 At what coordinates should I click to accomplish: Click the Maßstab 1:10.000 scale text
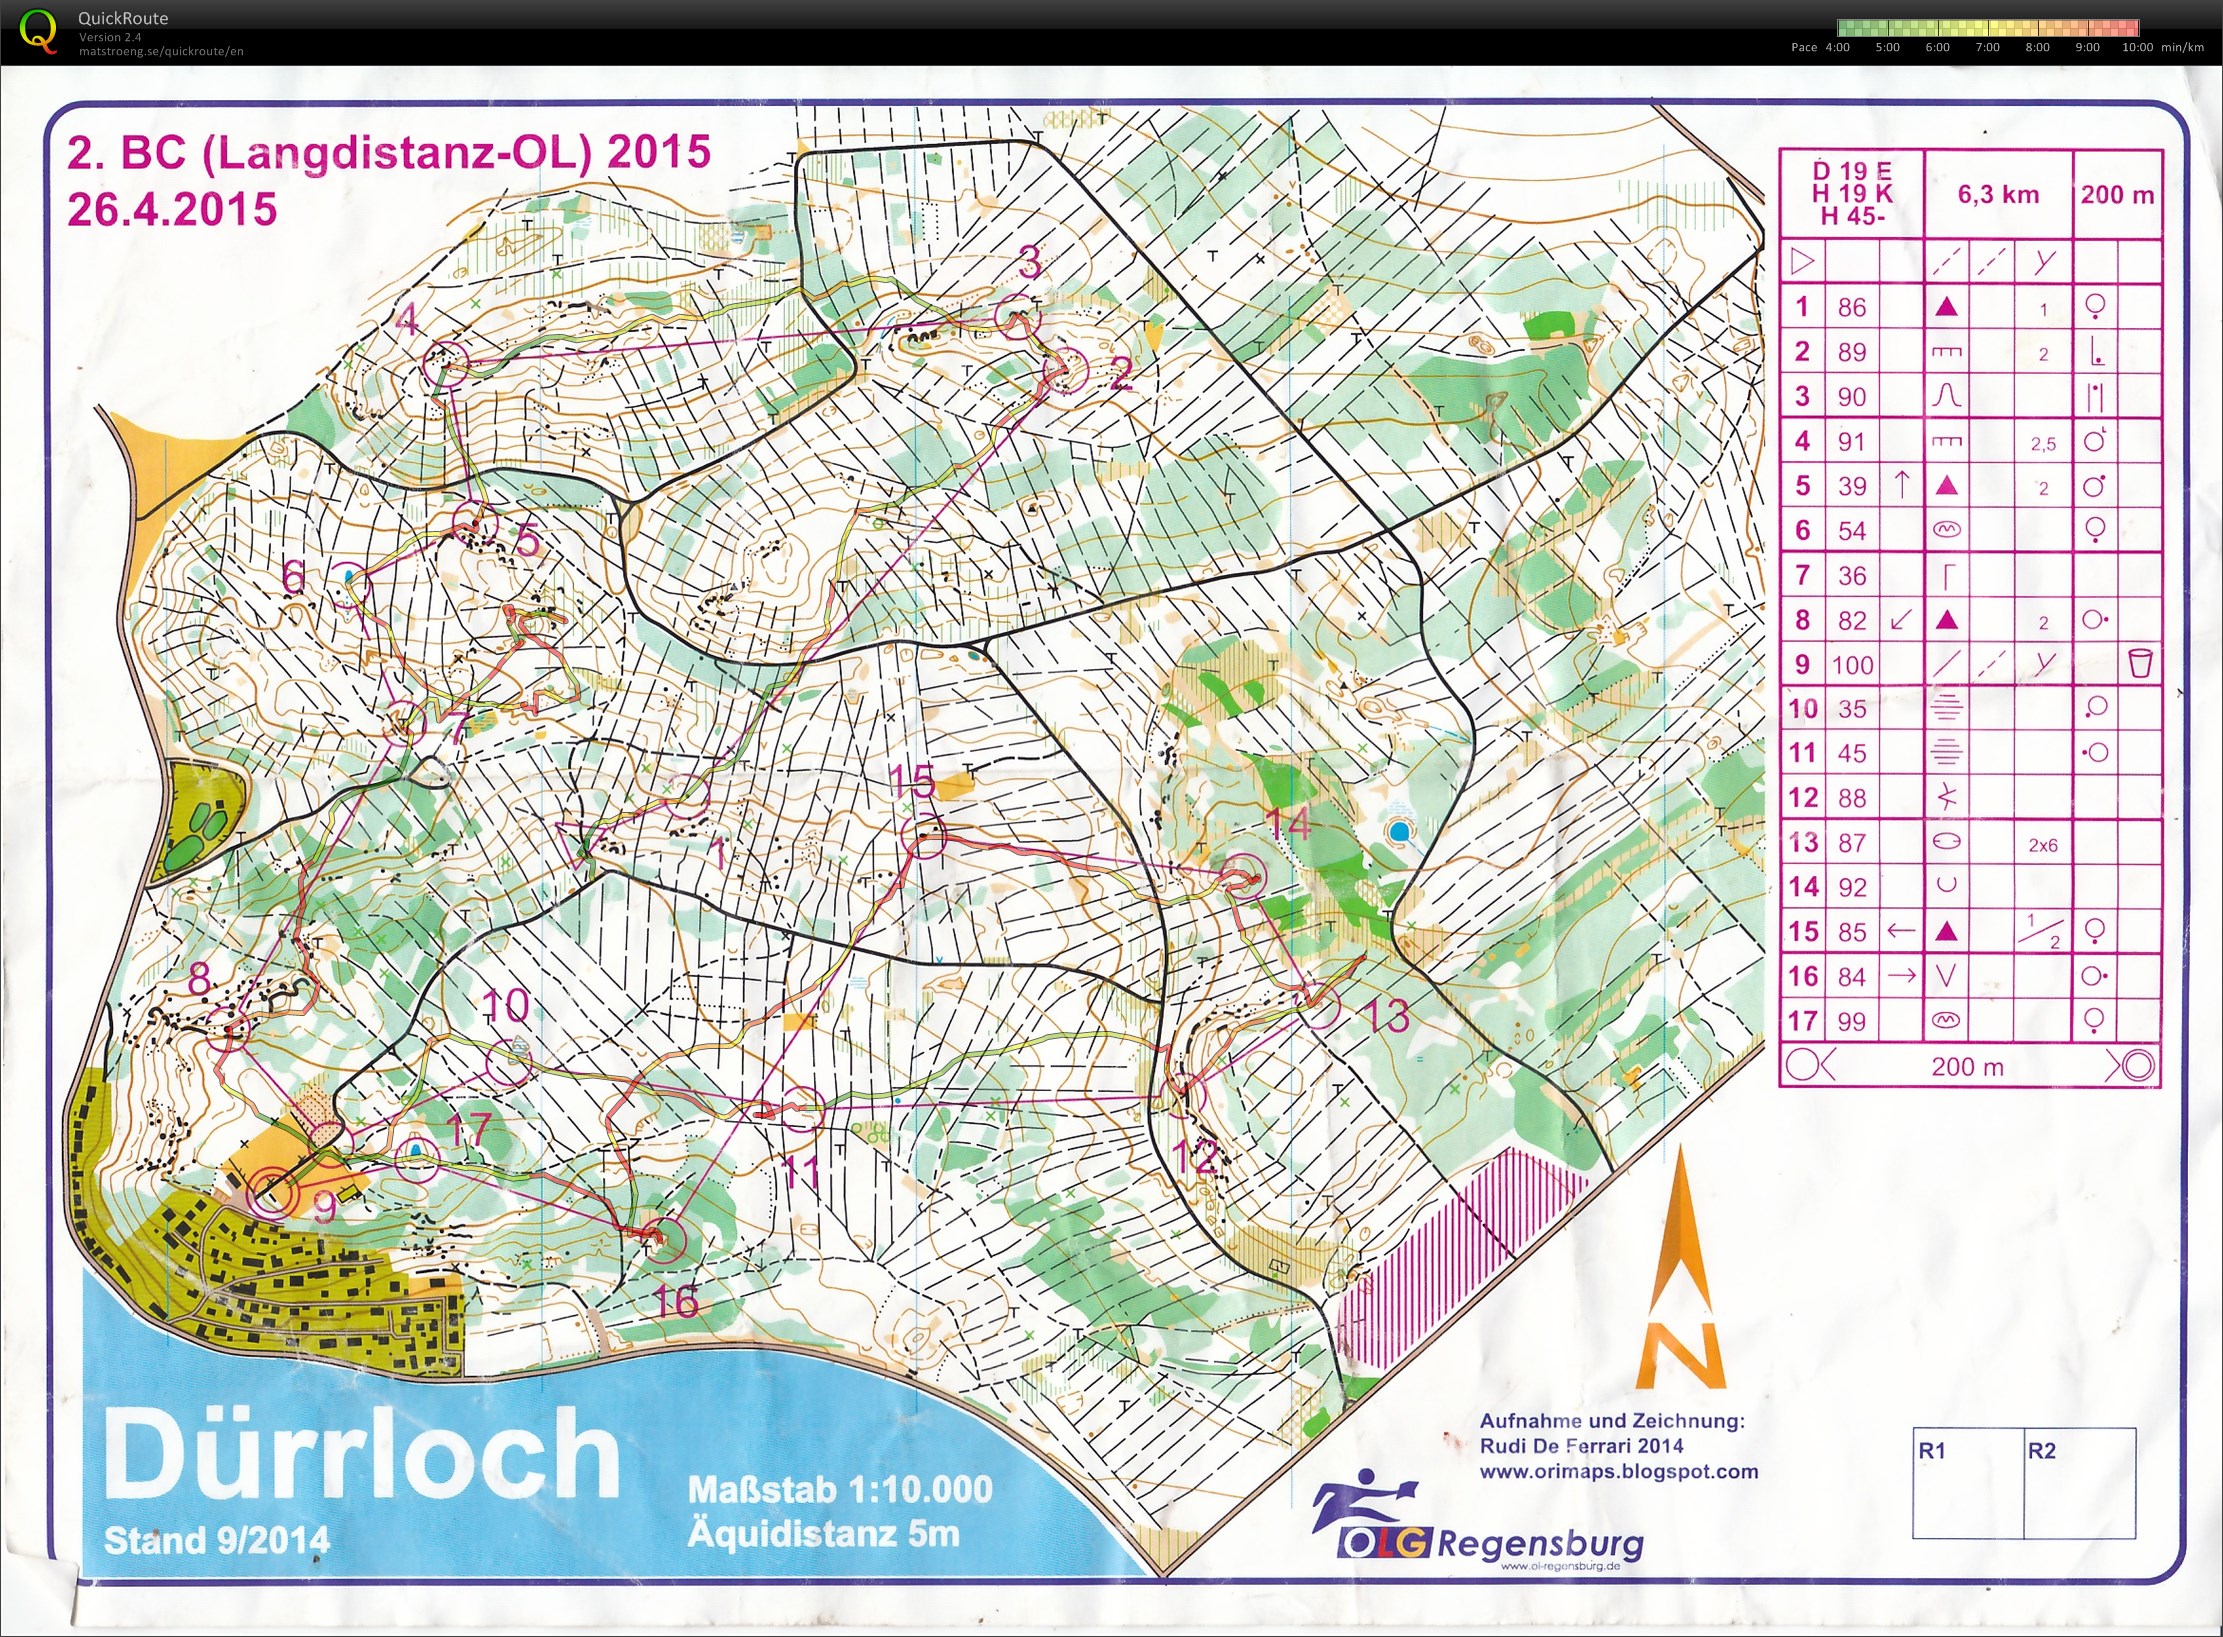[x=840, y=1489]
